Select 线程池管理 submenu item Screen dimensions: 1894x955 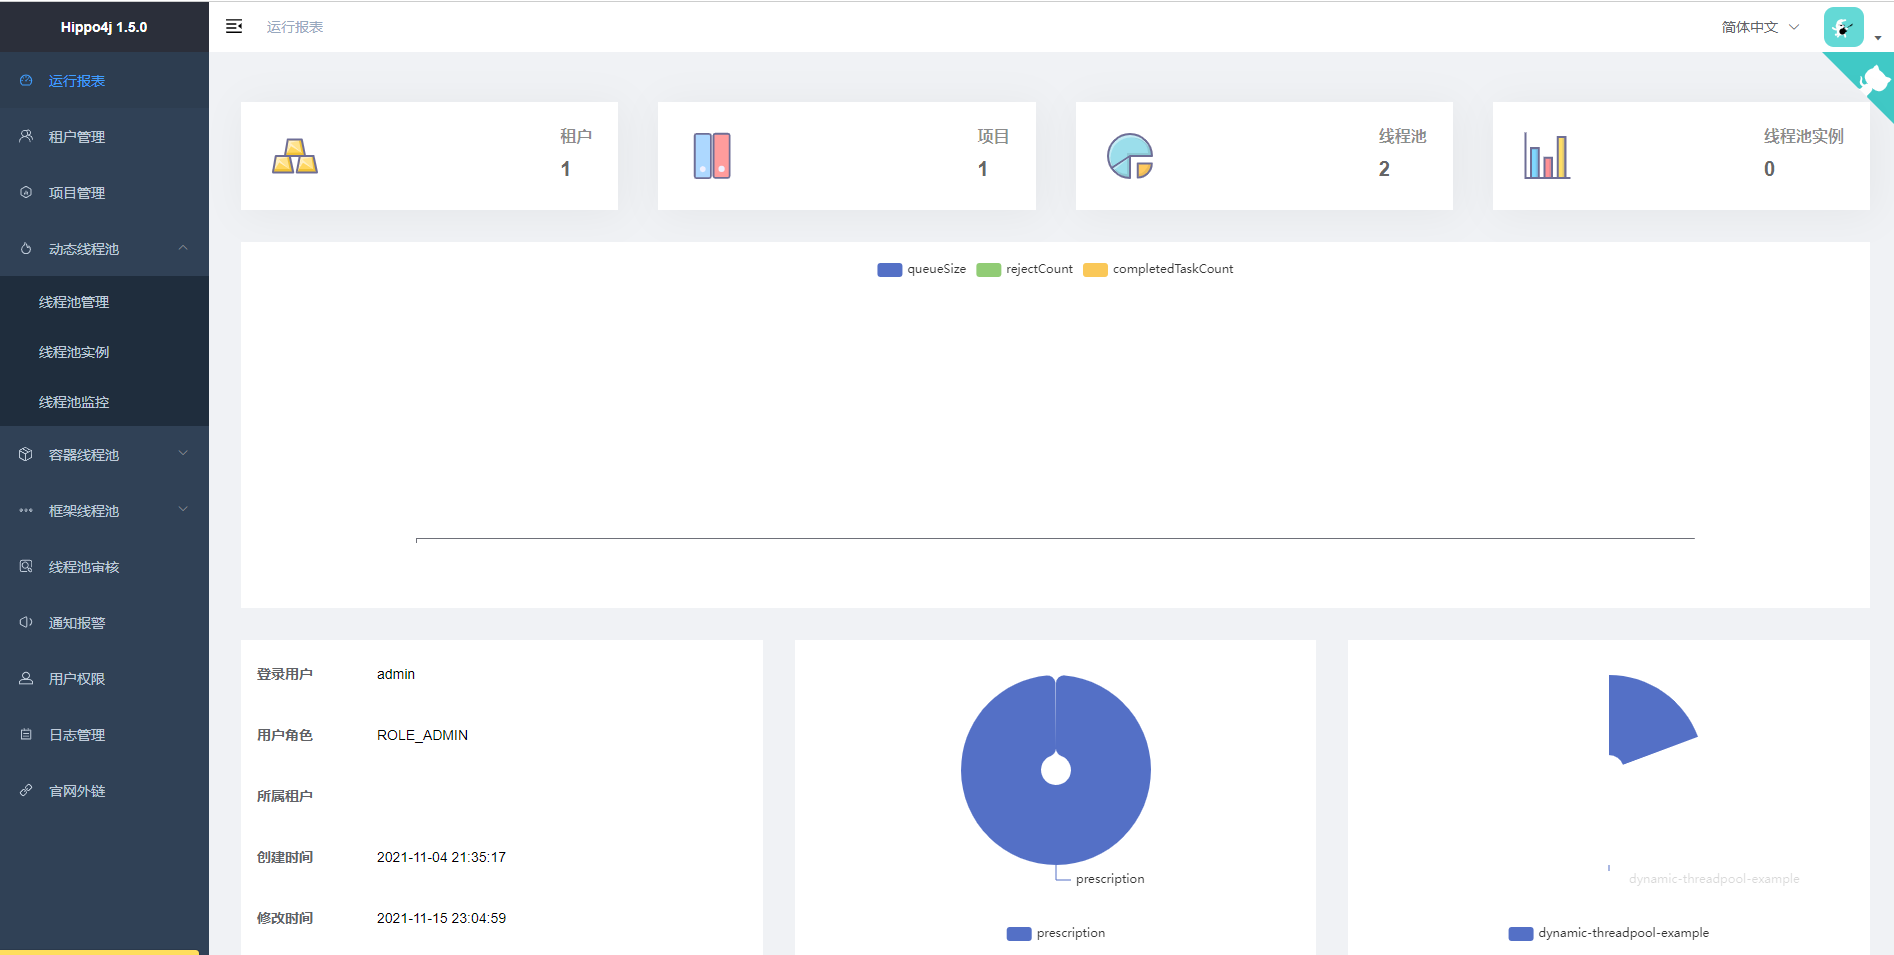(104, 302)
